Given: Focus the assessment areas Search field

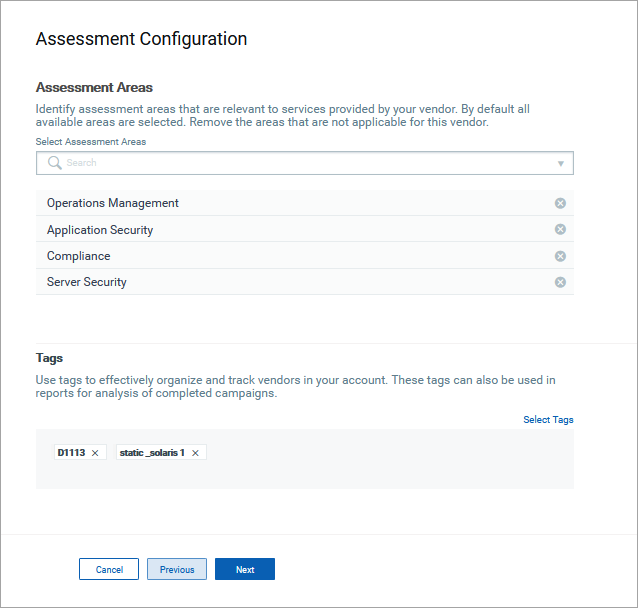Looking at the screenshot, I should click(300, 163).
